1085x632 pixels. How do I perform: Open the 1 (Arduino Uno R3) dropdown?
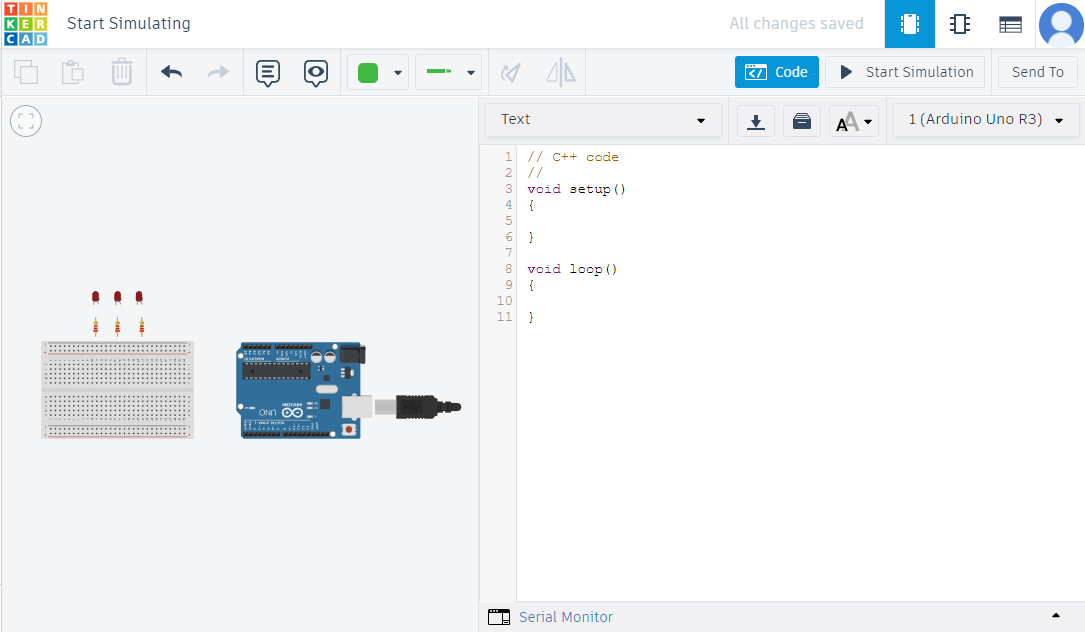click(985, 119)
